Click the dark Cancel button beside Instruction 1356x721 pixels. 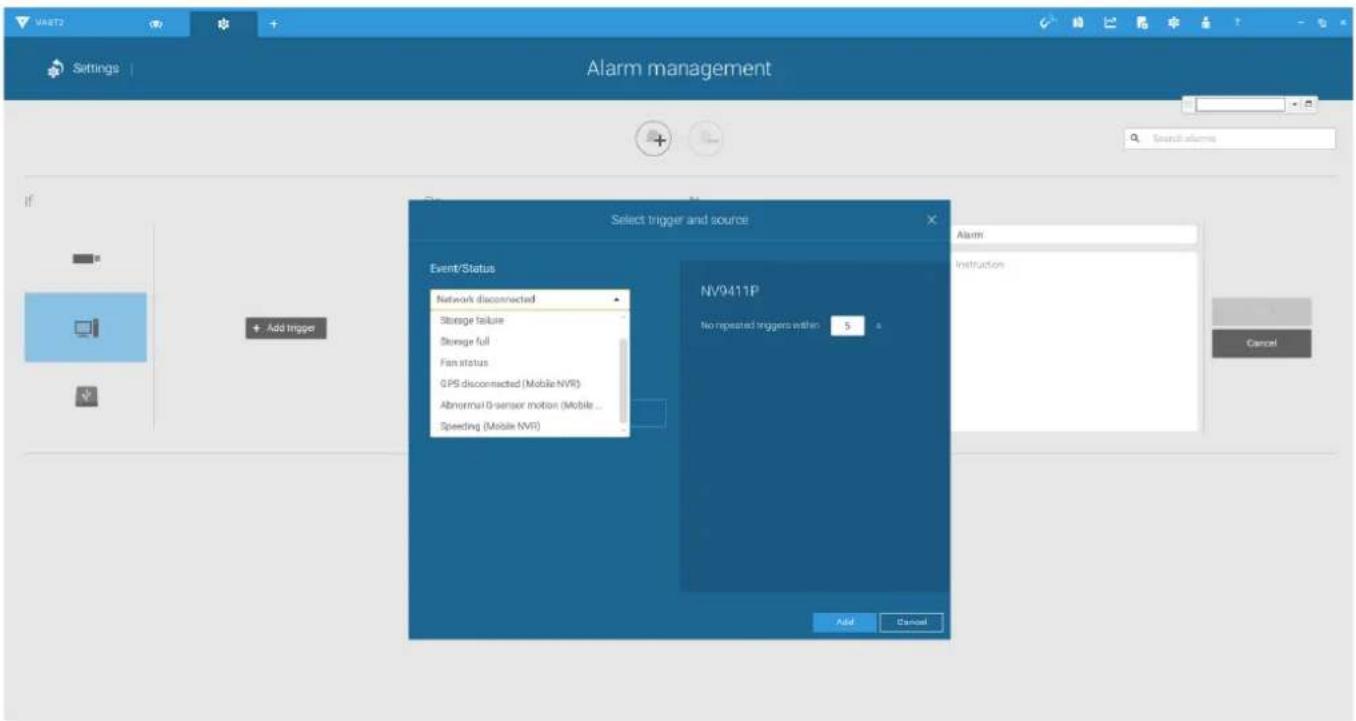(x=1261, y=343)
